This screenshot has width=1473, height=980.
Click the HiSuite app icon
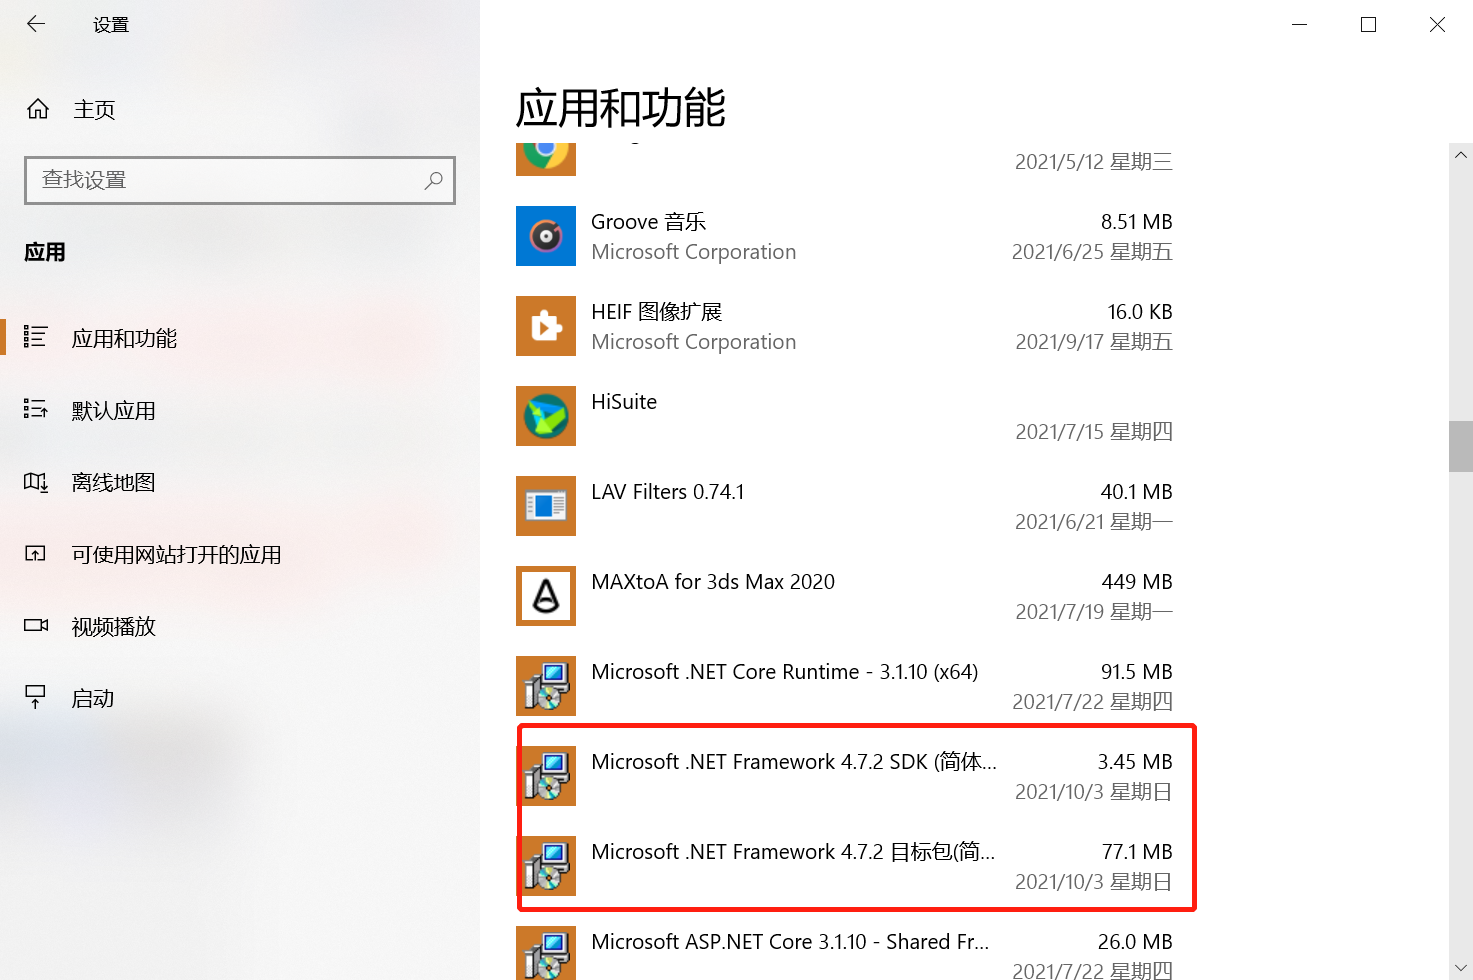click(546, 416)
